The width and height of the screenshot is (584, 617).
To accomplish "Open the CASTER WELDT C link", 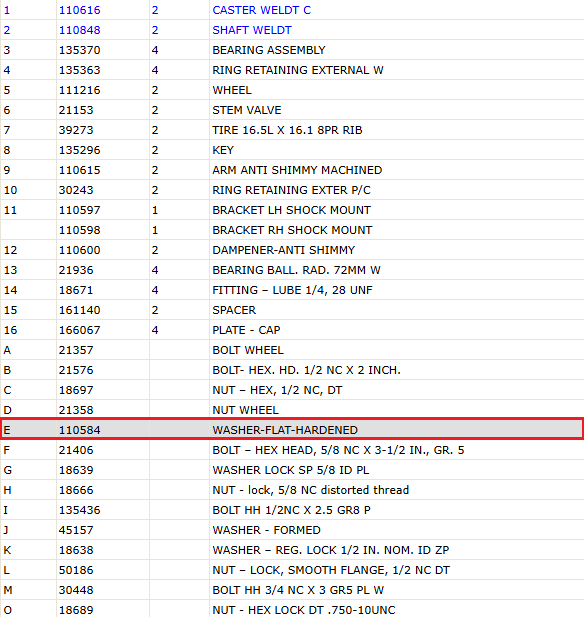I will 261,10.
